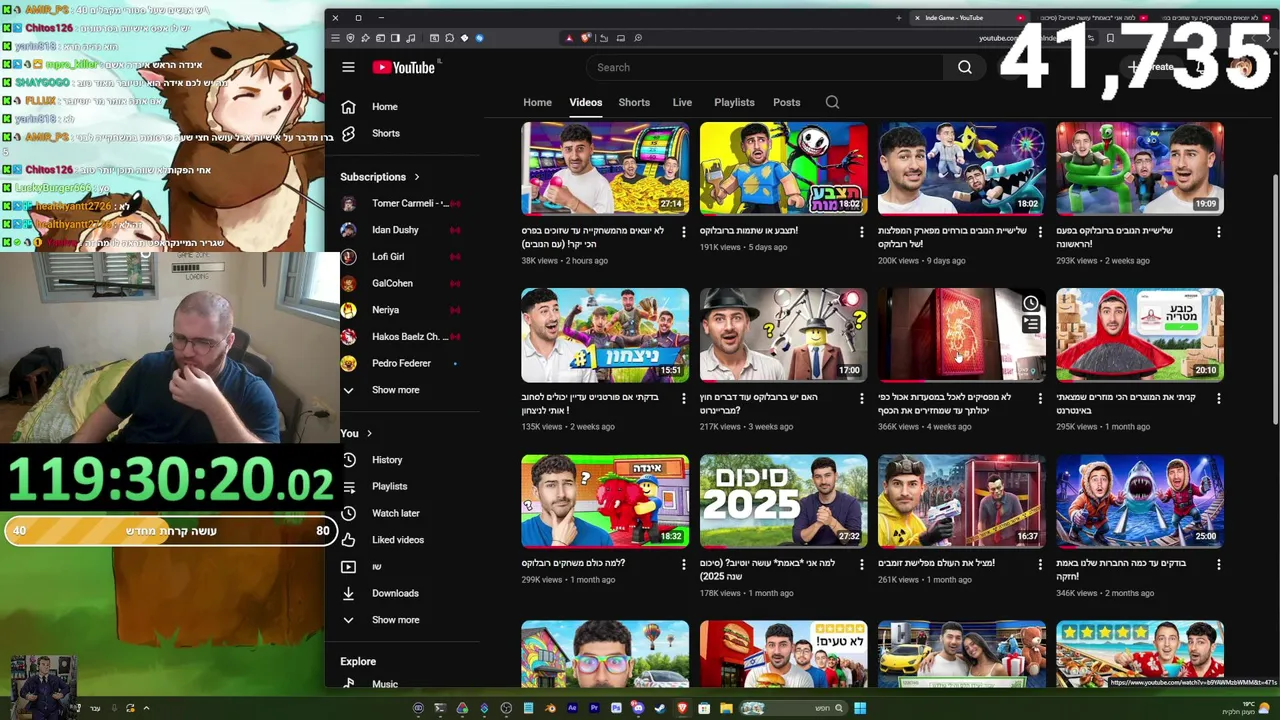This screenshot has height=720, width=1280.
Task: Switch to the channel Home tab
Action: [x=537, y=102]
